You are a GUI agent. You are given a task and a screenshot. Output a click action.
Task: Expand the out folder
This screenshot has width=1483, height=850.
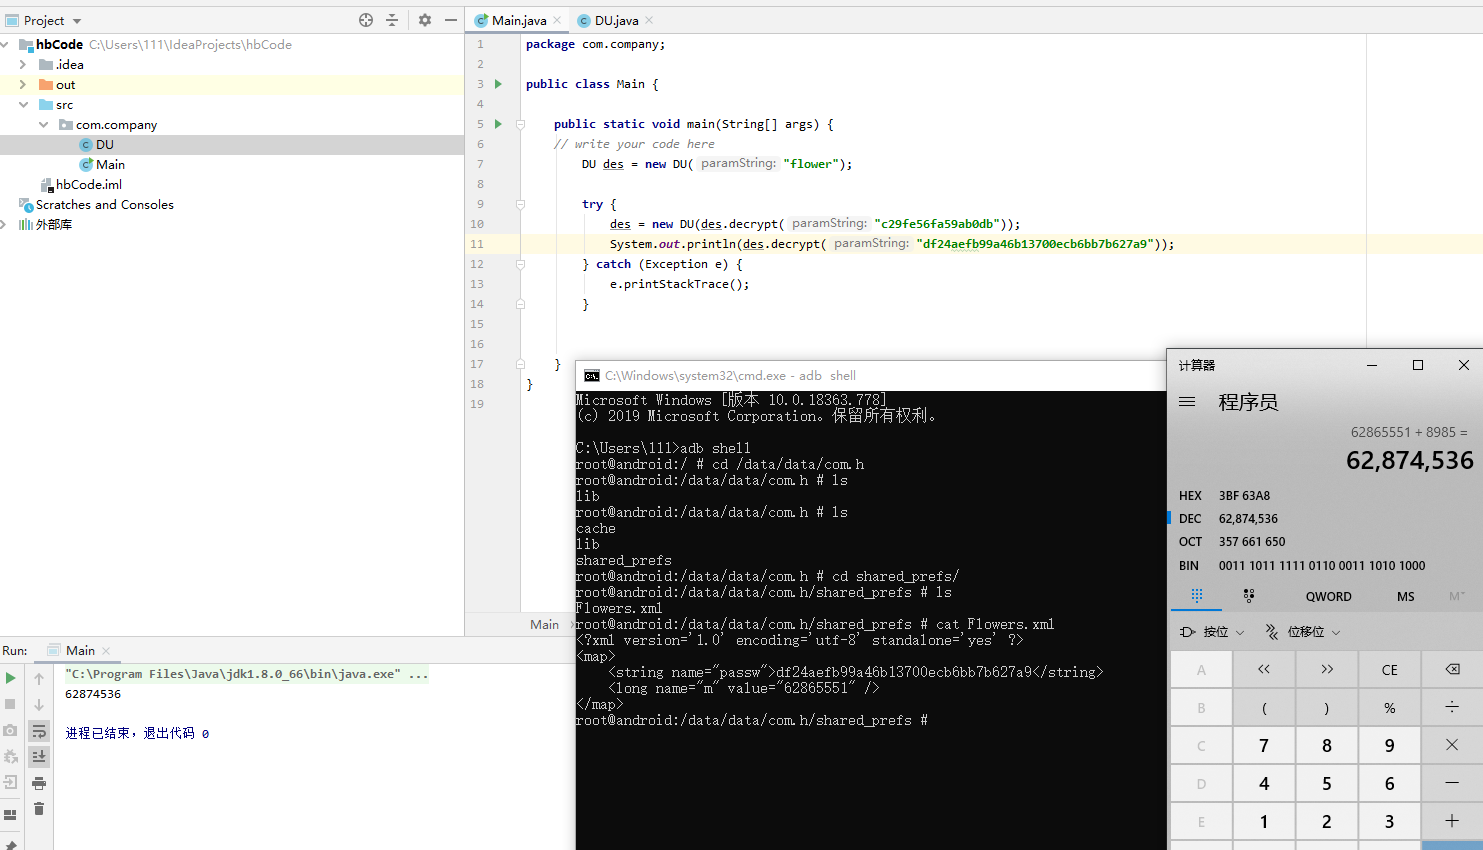tap(23, 85)
